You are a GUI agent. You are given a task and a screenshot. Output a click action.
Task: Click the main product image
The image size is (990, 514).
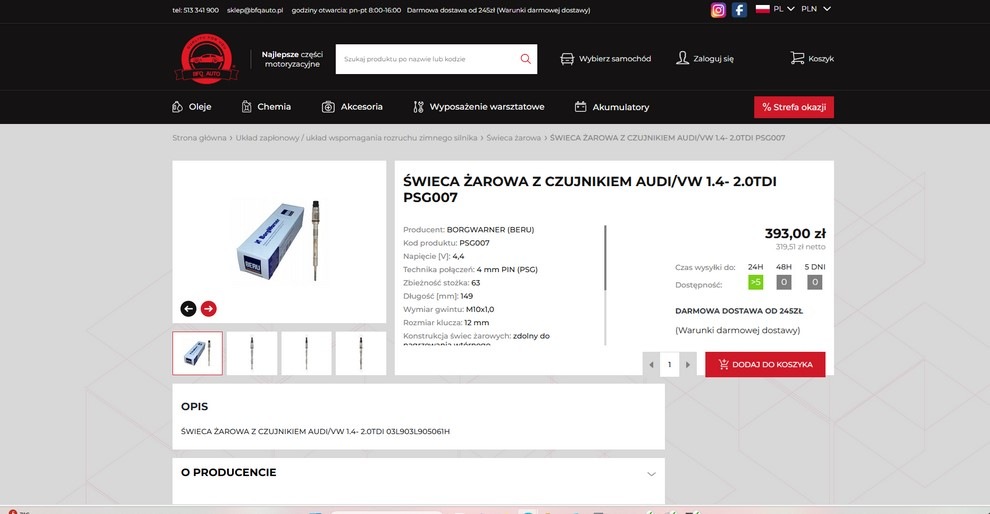pyautogui.click(x=279, y=240)
